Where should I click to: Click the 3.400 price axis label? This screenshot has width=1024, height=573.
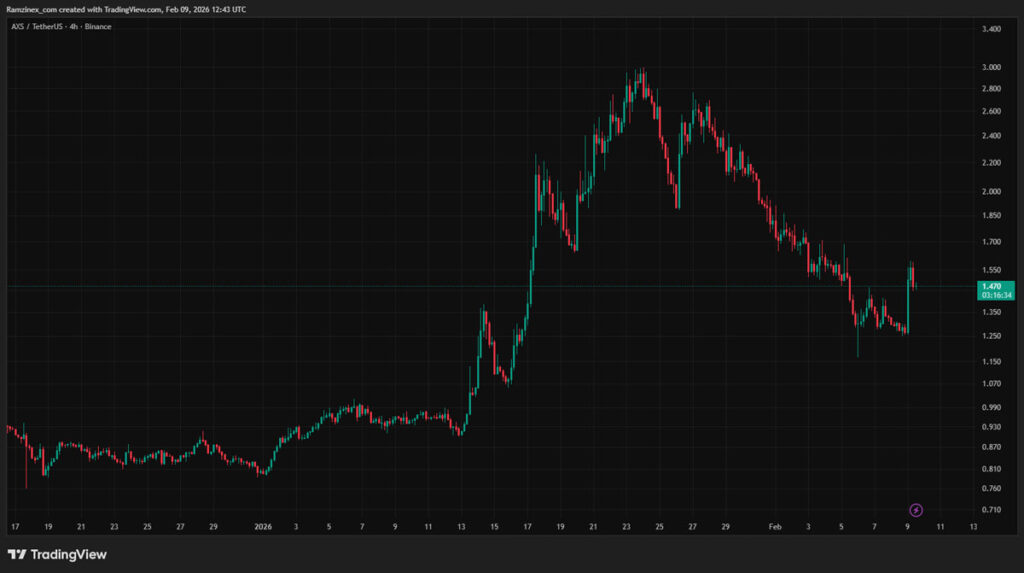tap(991, 29)
